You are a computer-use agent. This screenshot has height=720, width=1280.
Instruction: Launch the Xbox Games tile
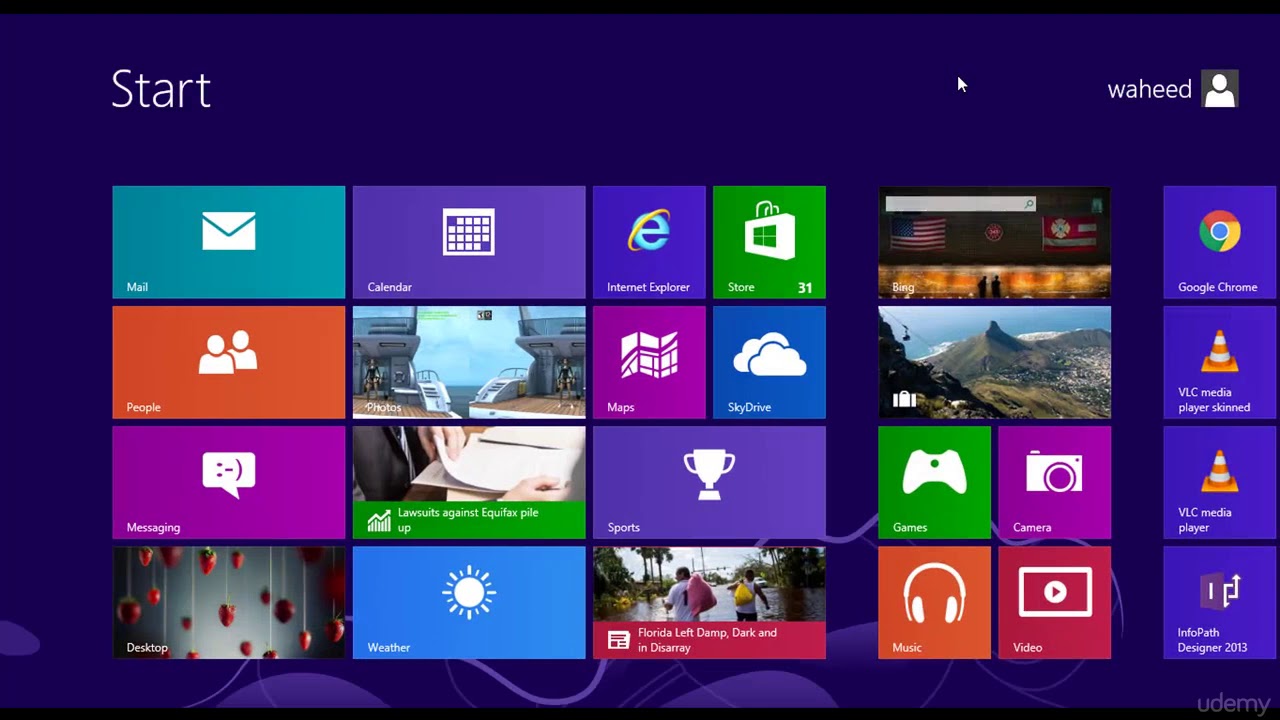[x=934, y=482]
